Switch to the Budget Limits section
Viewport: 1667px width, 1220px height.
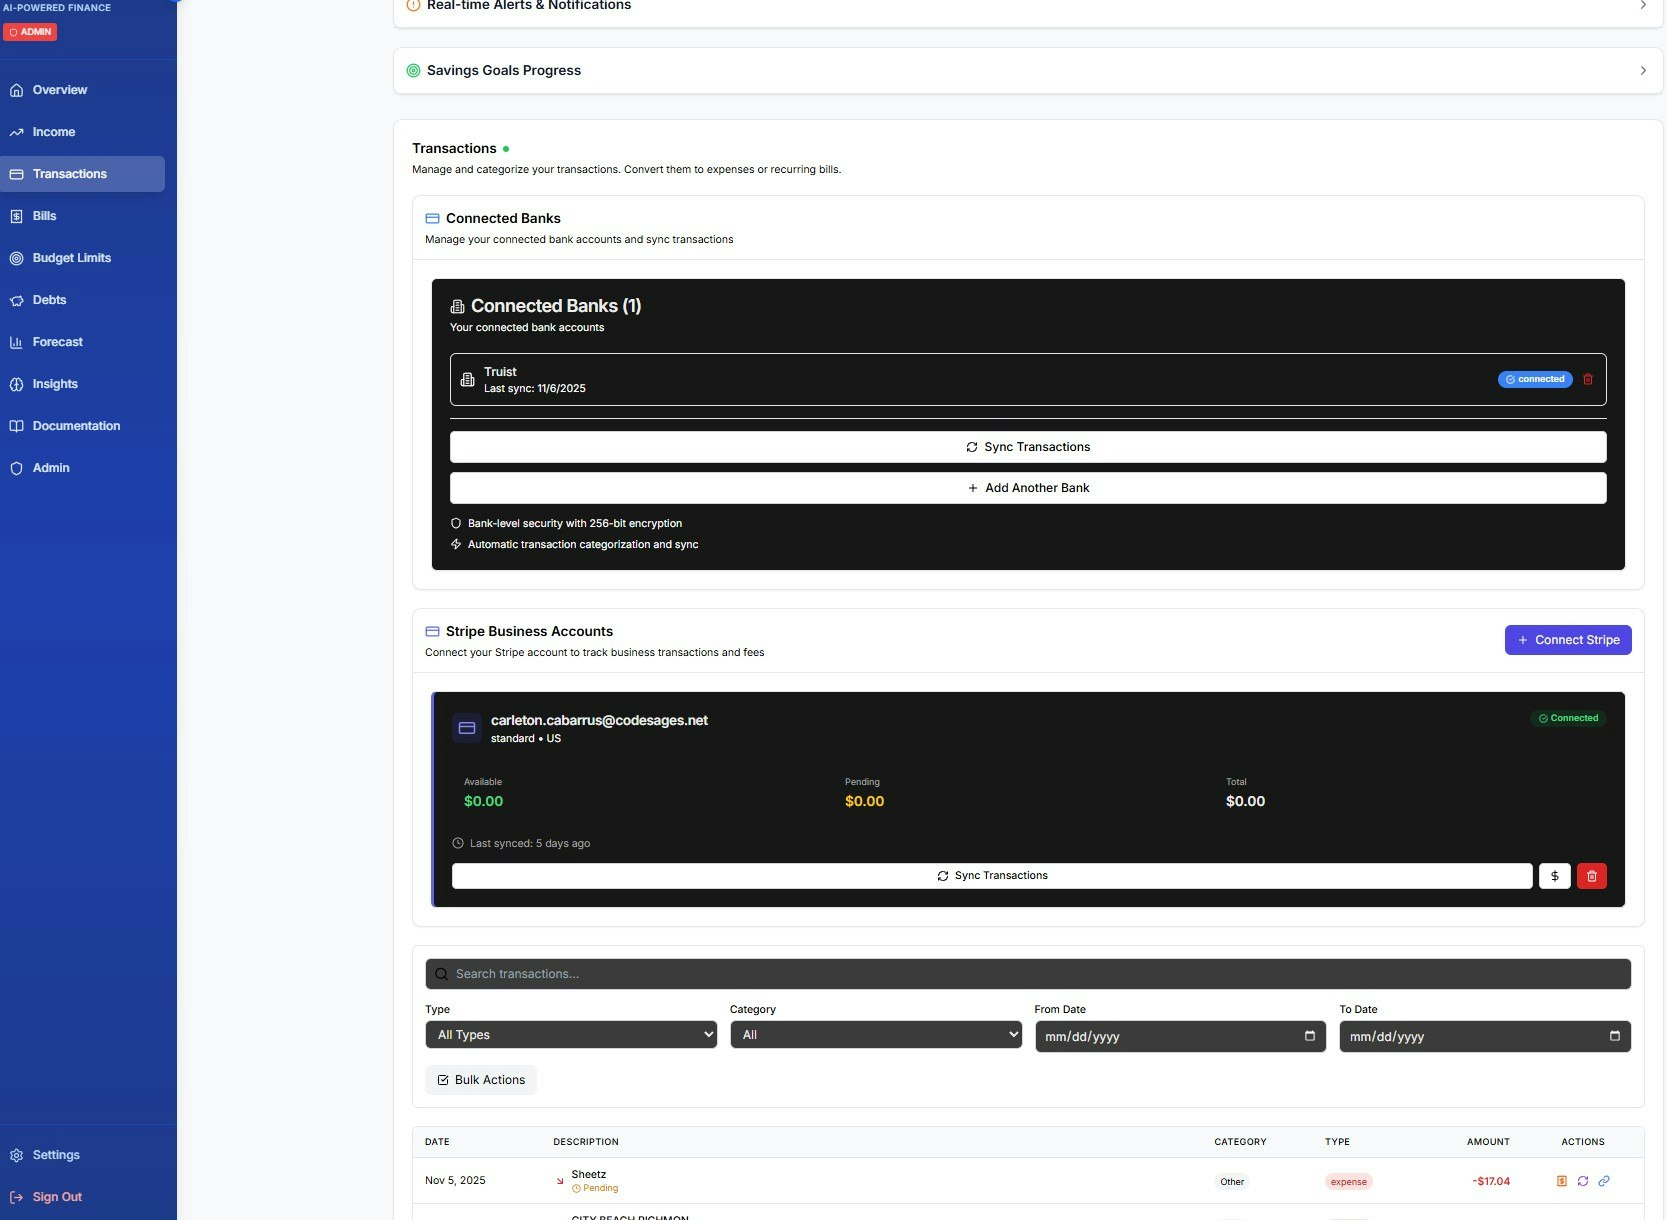(x=71, y=257)
